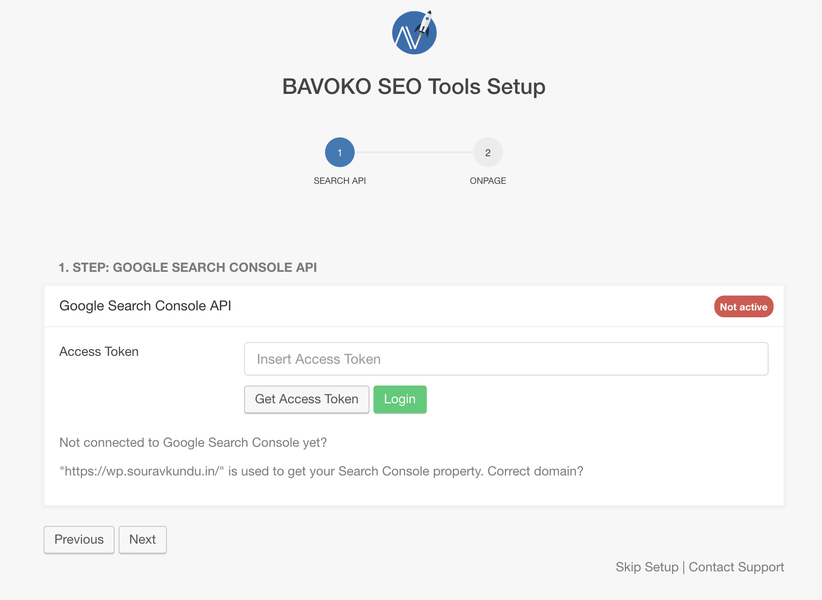Click the Access Token label
Screen dimensions: 822x600
[x=99, y=352]
